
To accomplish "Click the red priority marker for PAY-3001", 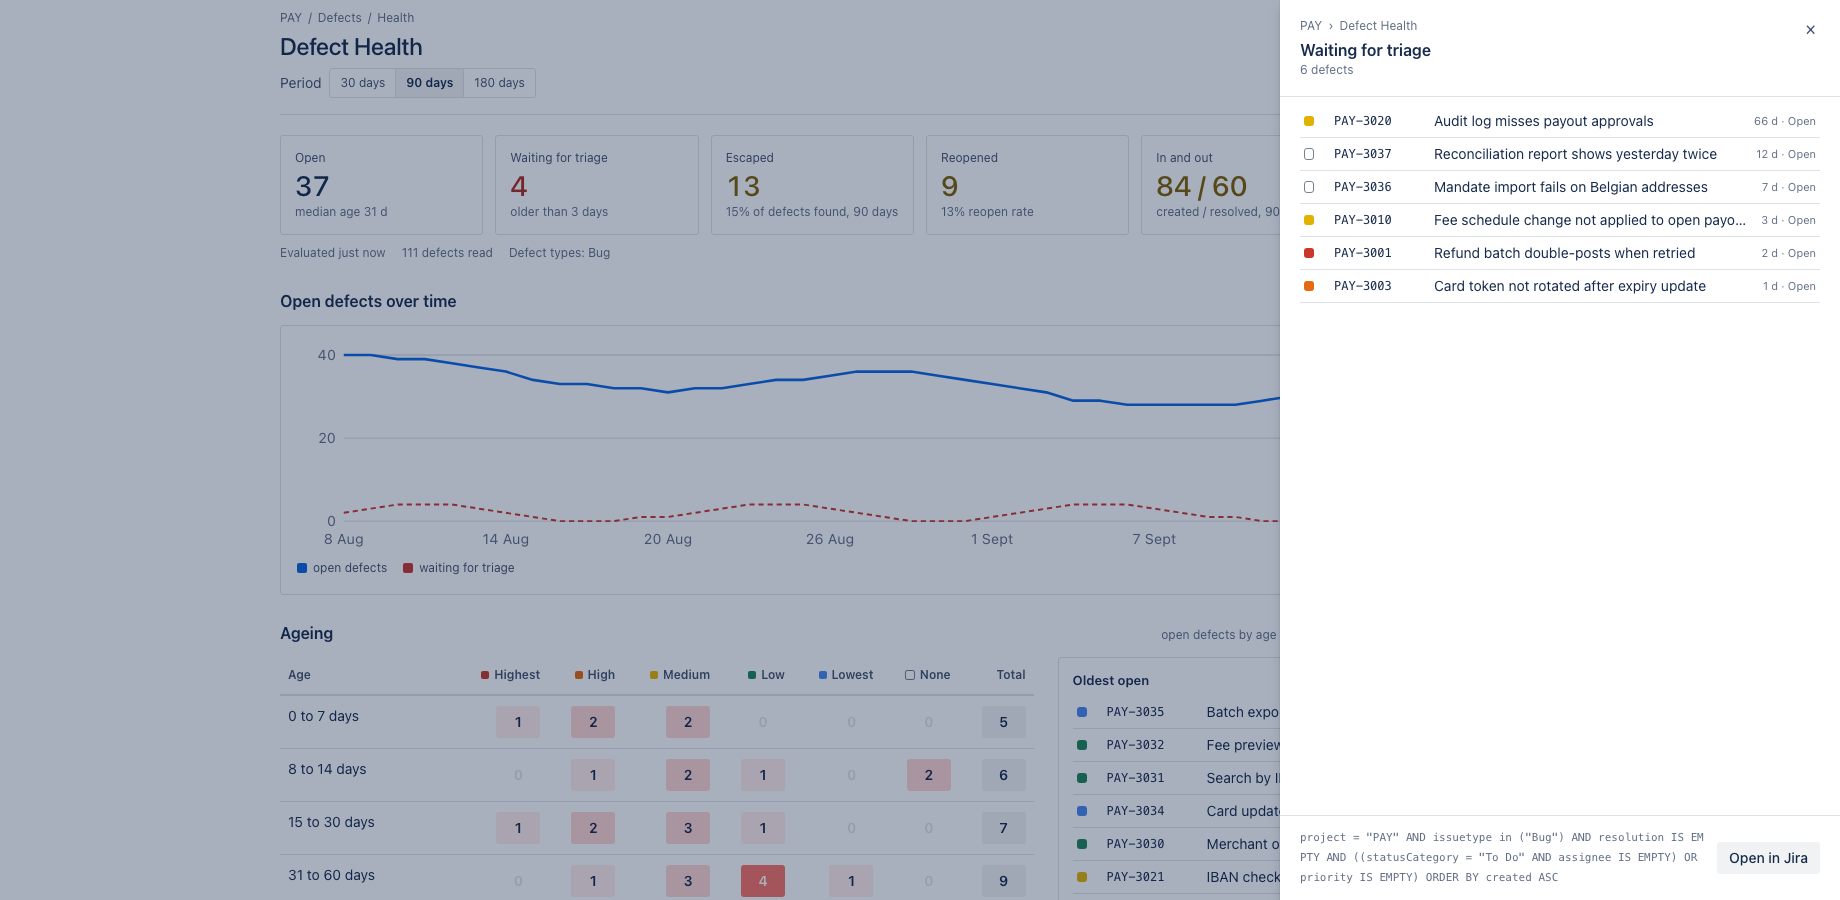I will 1309,253.
